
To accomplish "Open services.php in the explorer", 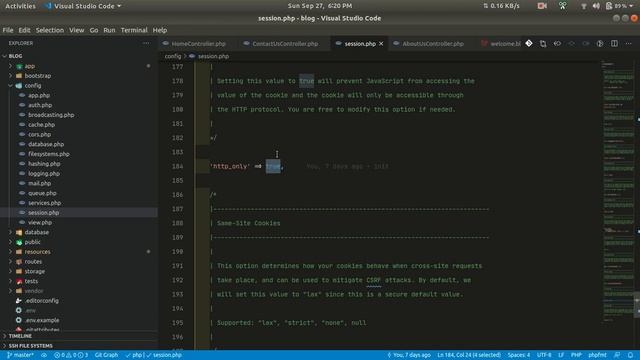I will (44, 203).
